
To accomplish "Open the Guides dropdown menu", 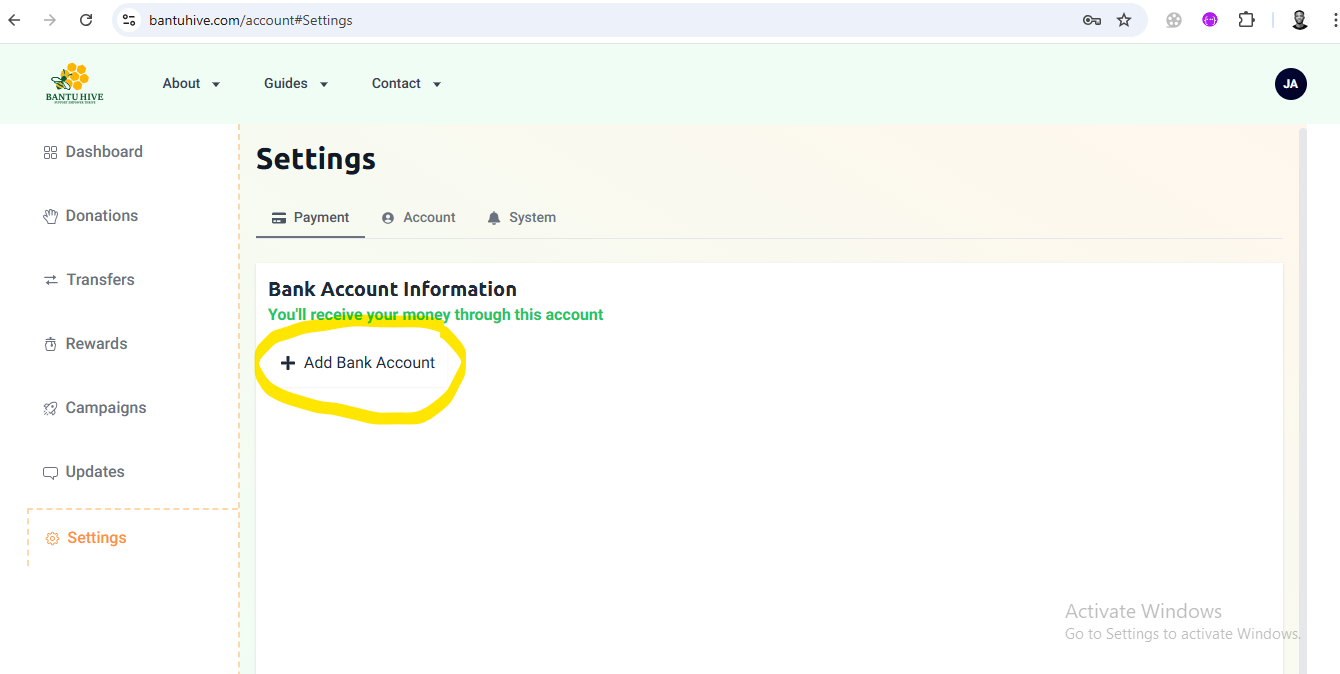I will [x=295, y=83].
